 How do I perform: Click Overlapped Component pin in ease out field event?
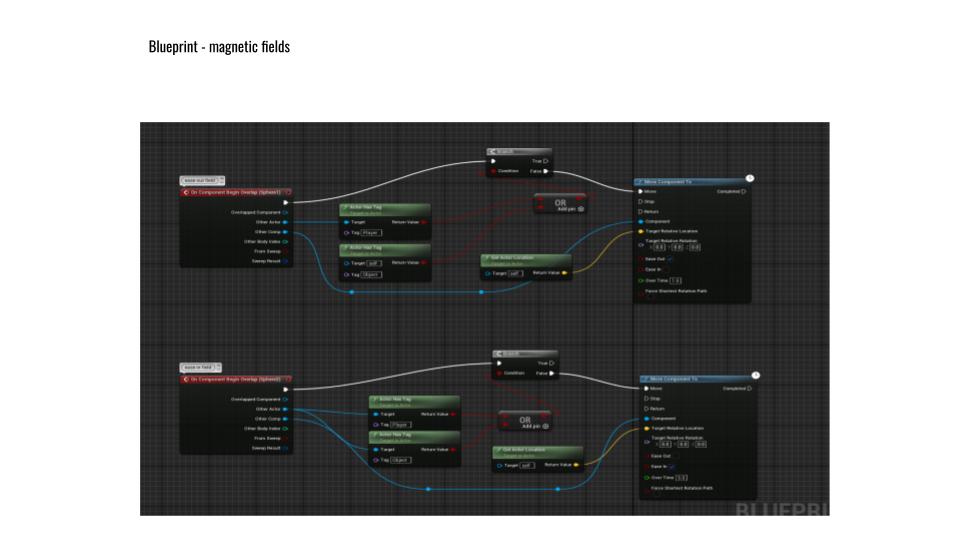285,212
